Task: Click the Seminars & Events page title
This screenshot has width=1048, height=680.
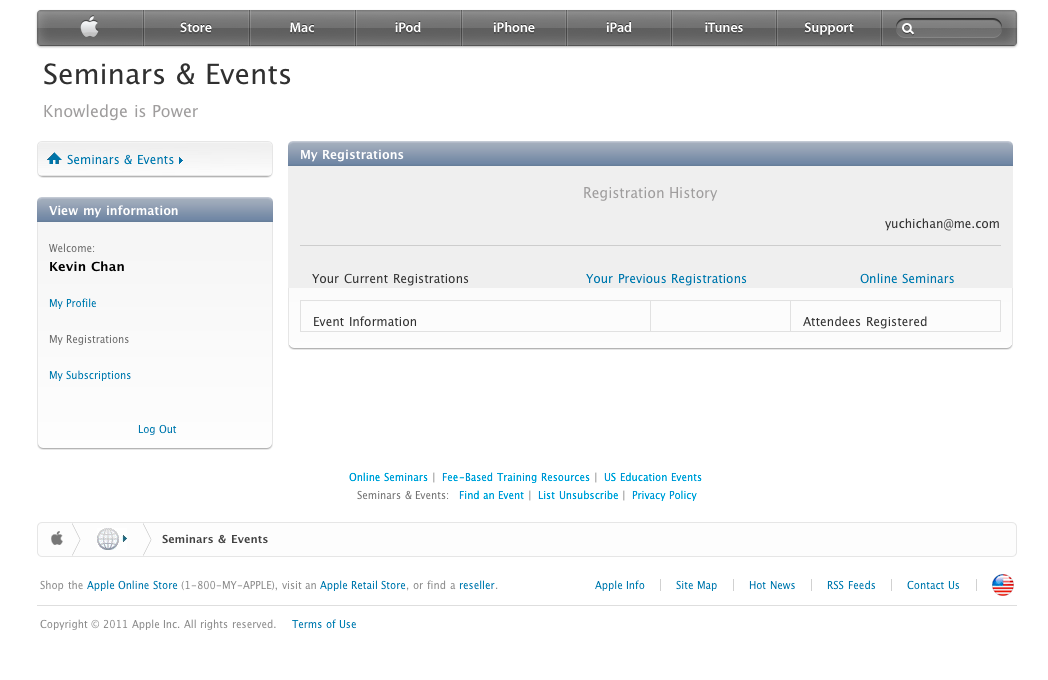Action: [x=167, y=74]
